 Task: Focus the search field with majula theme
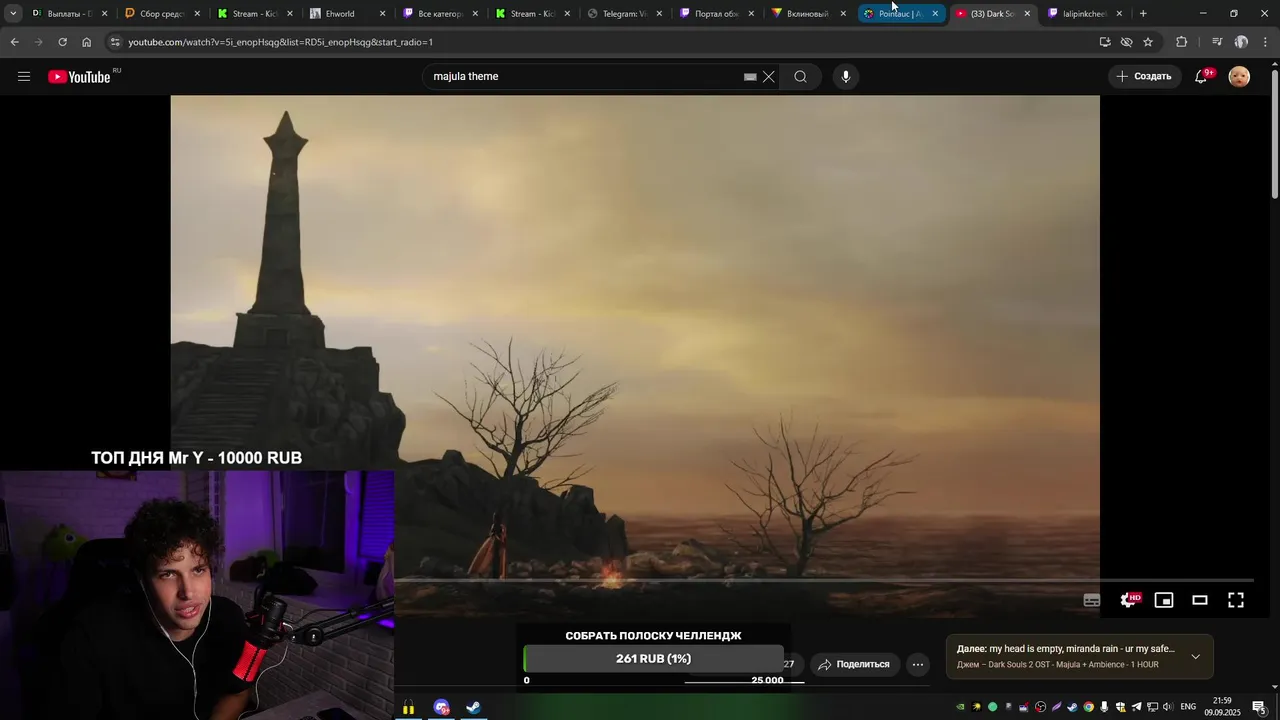585,77
